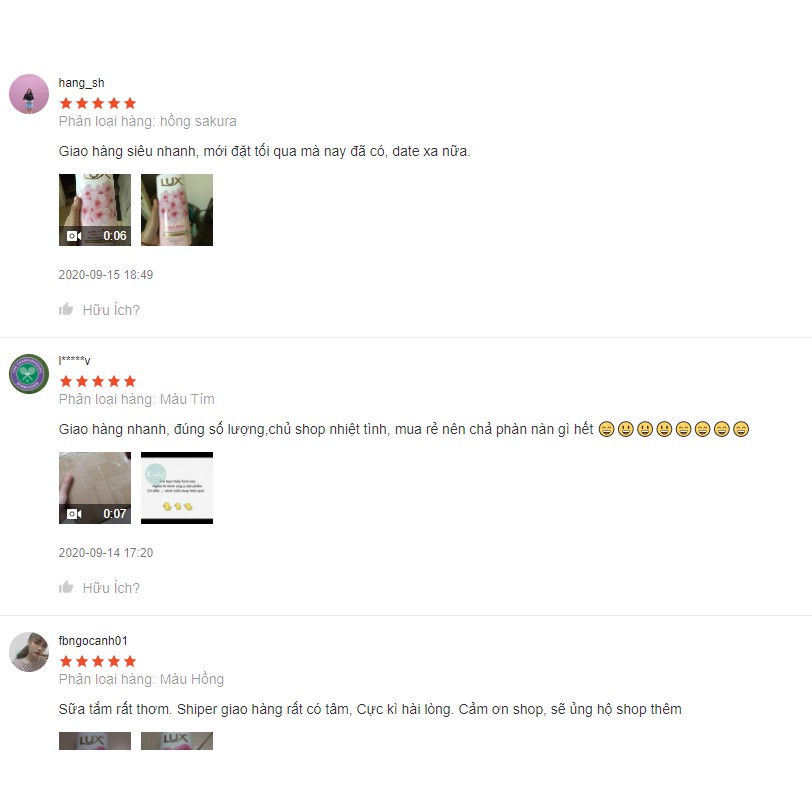Click the timestamp 2020-09-15 18:49
This screenshot has width=812, height=812.
pos(106,274)
